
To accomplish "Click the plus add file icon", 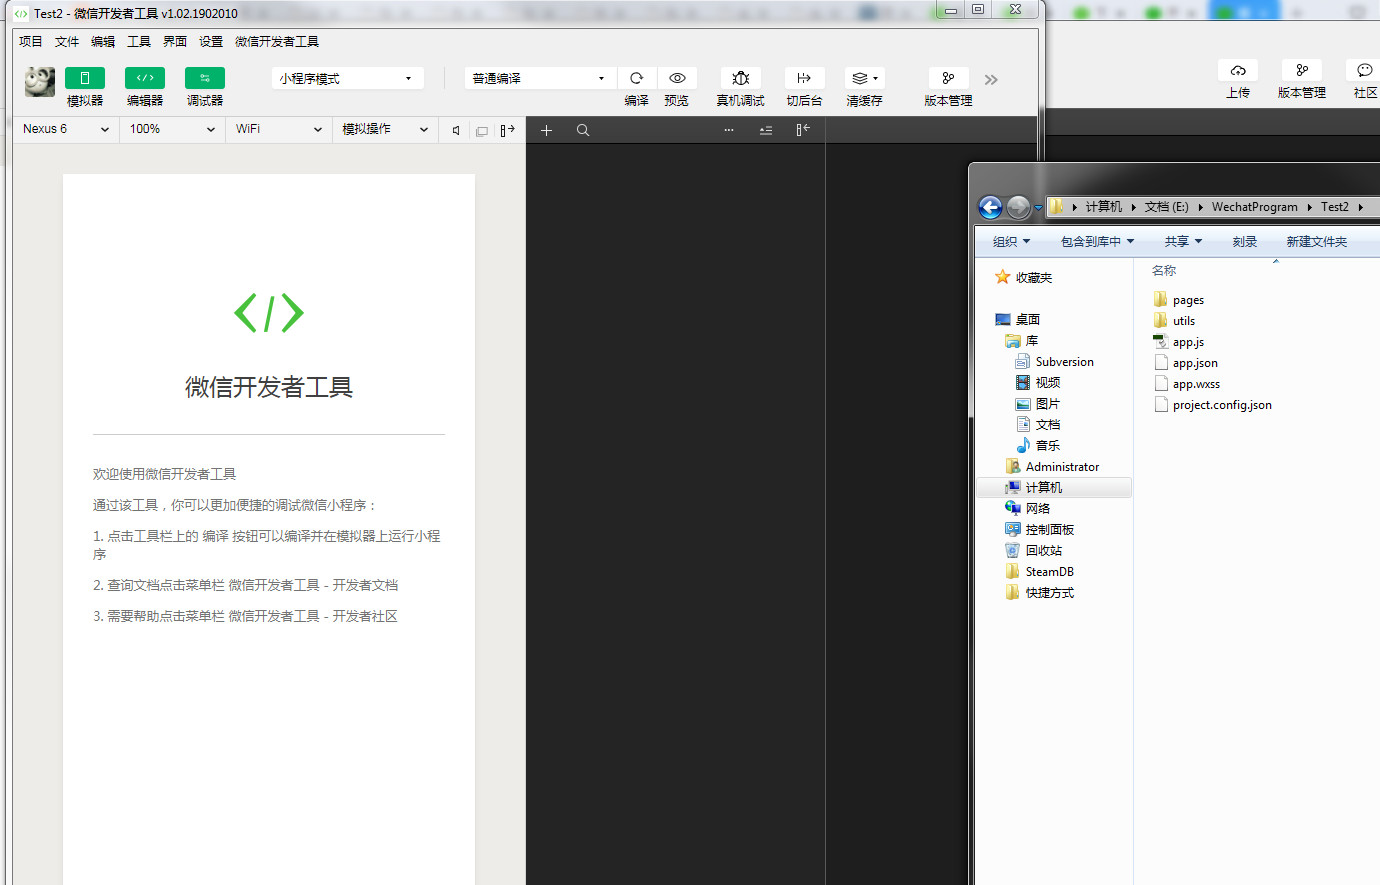I will point(546,130).
